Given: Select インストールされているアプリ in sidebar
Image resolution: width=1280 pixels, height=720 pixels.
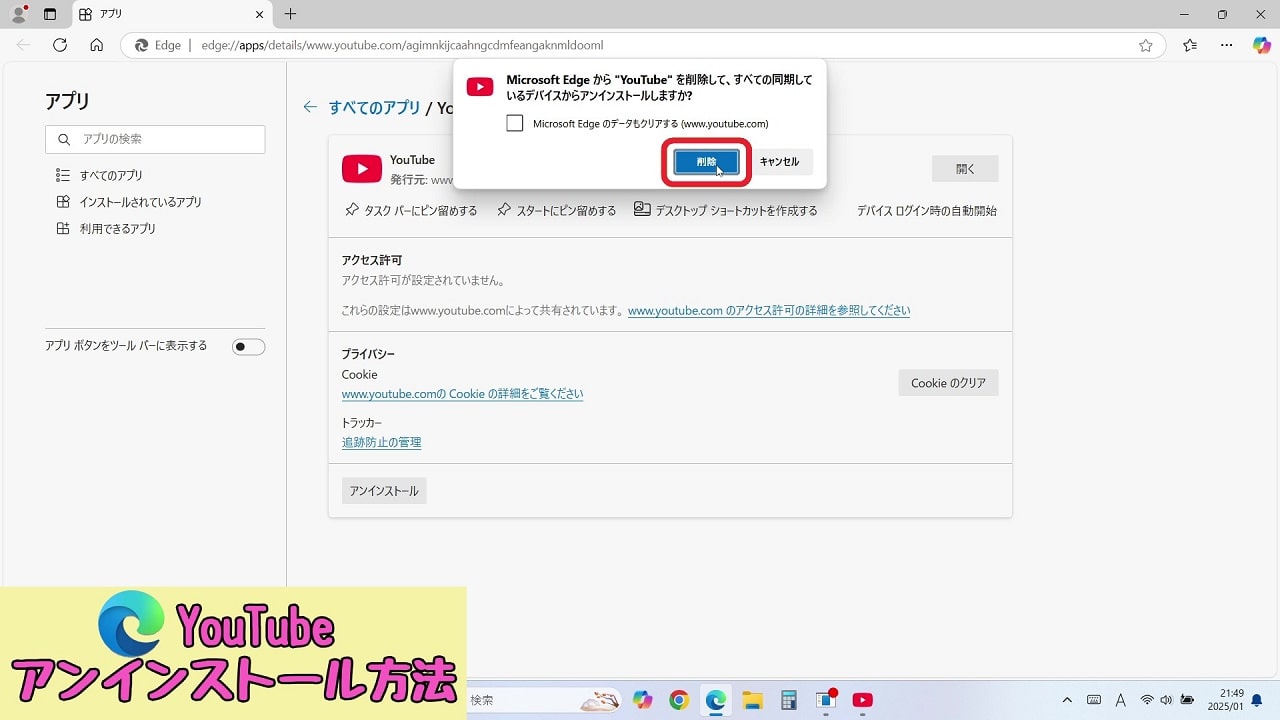Looking at the screenshot, I should 129,202.
